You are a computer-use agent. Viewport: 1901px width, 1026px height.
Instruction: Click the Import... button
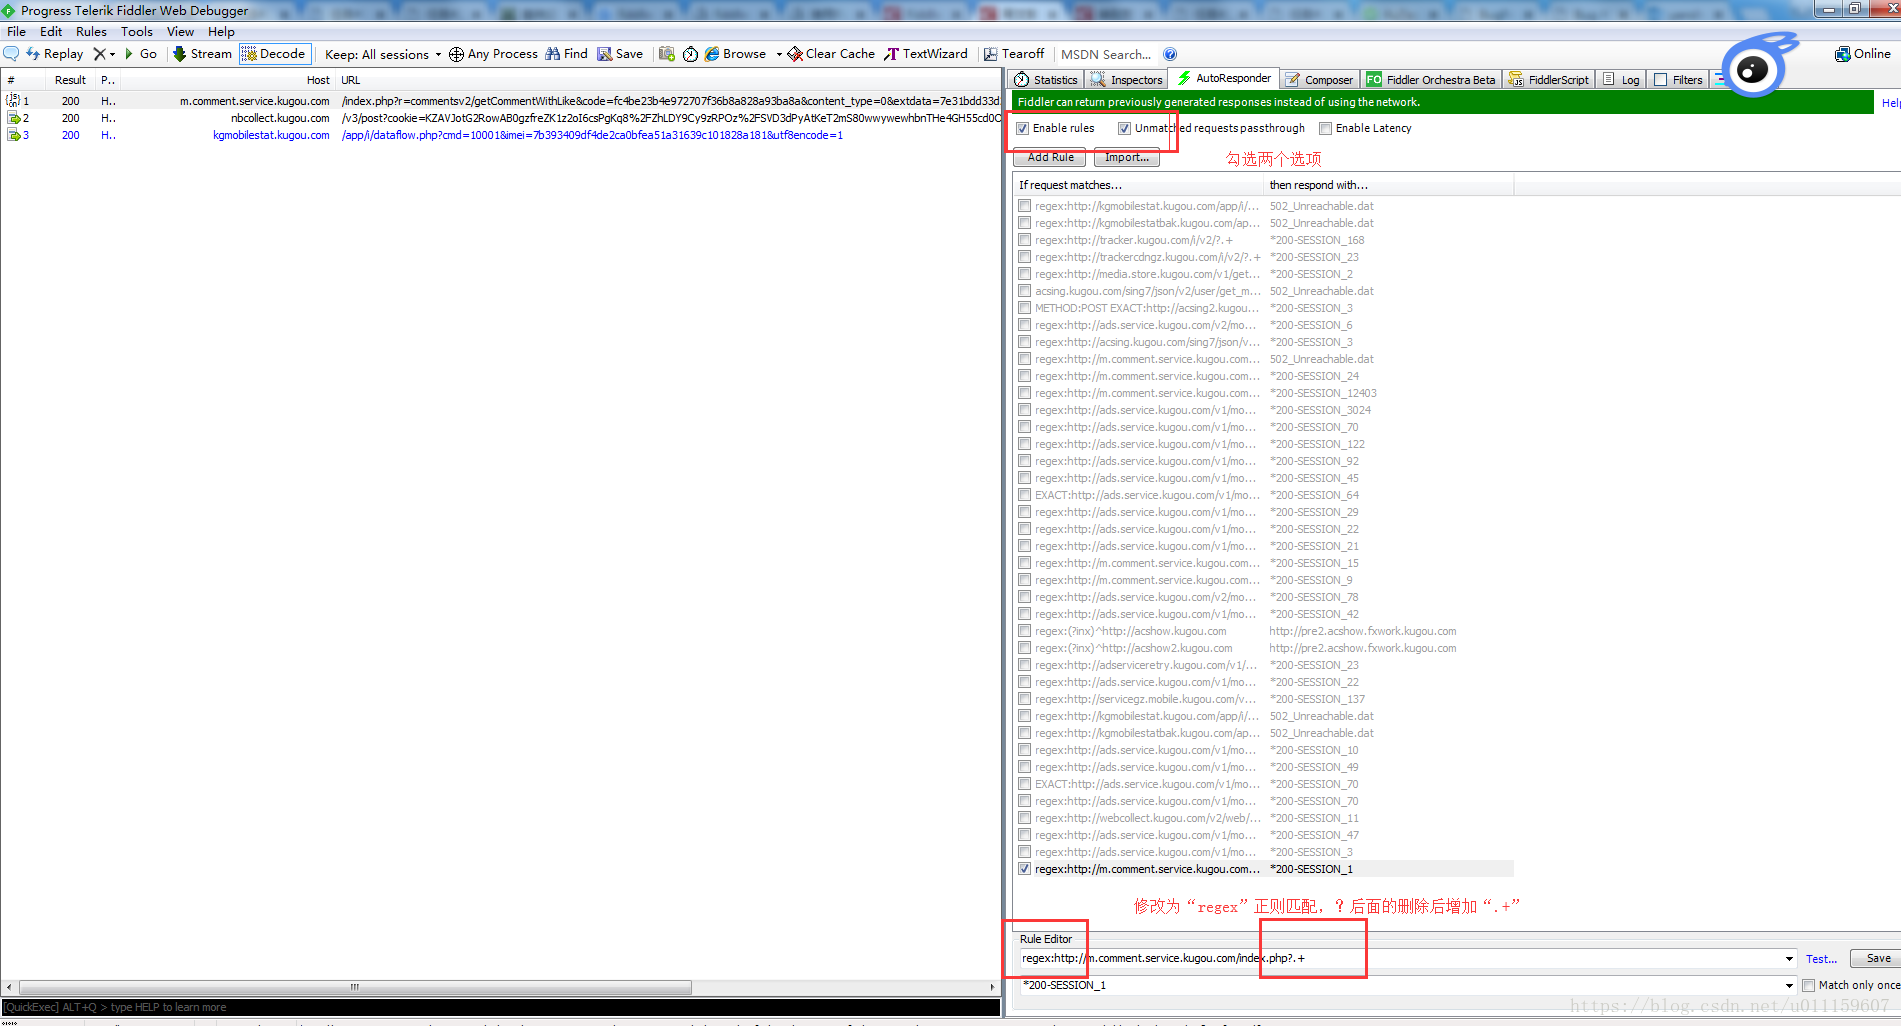(x=1127, y=158)
